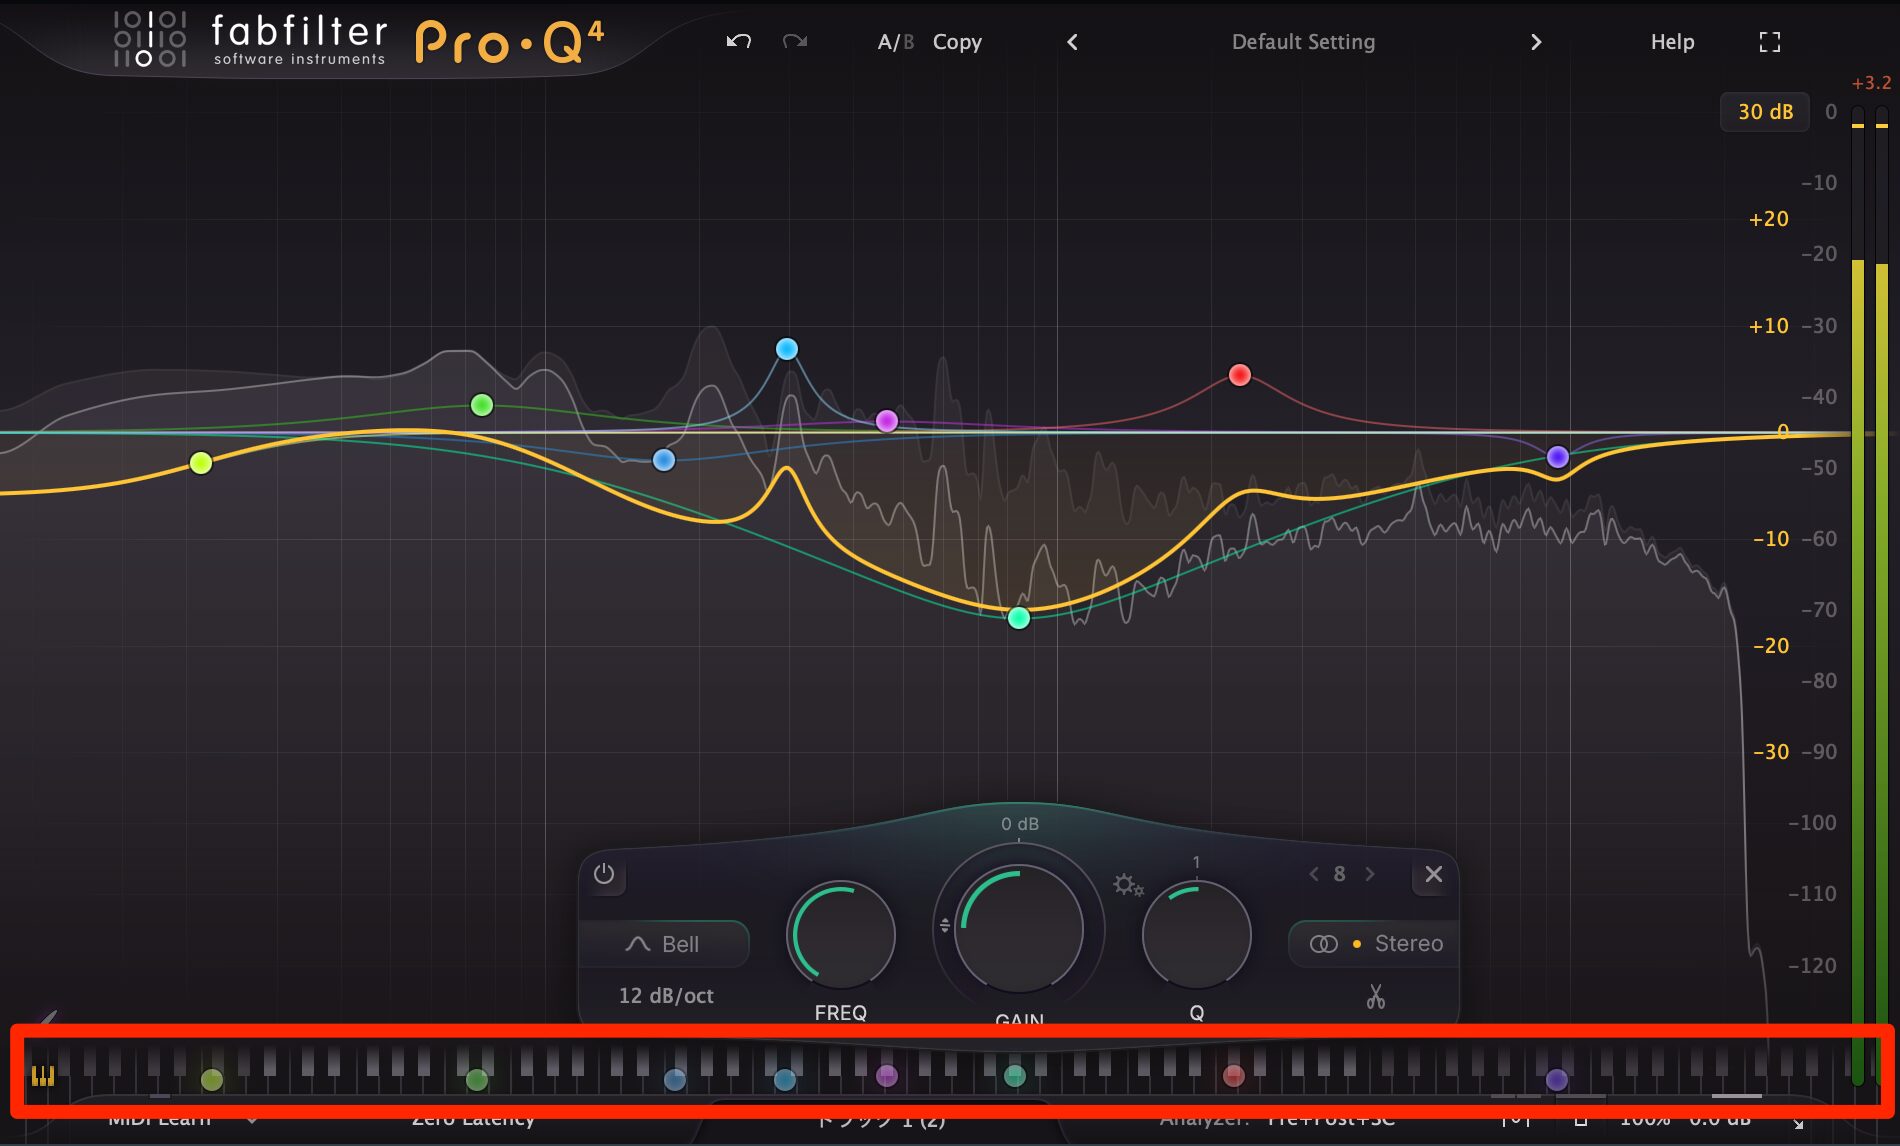The height and width of the screenshot is (1146, 1900).
Task: Toggle the Gain-Q interaction arrows icon
Action: point(944,926)
